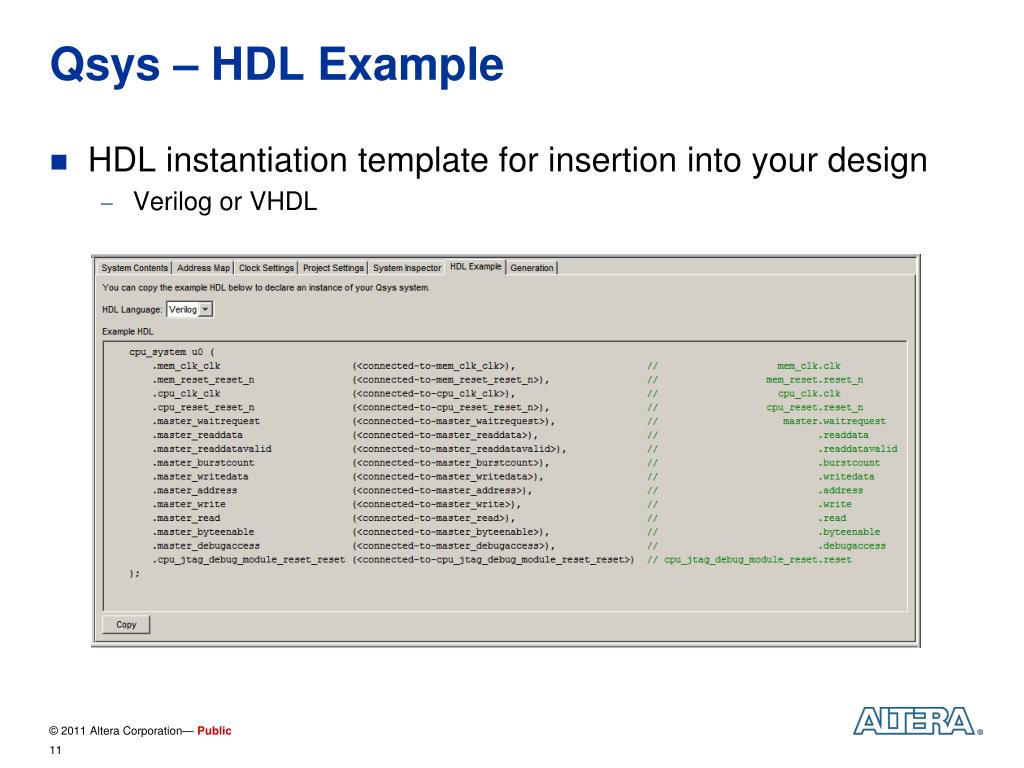Click the closing ); line

134,573
